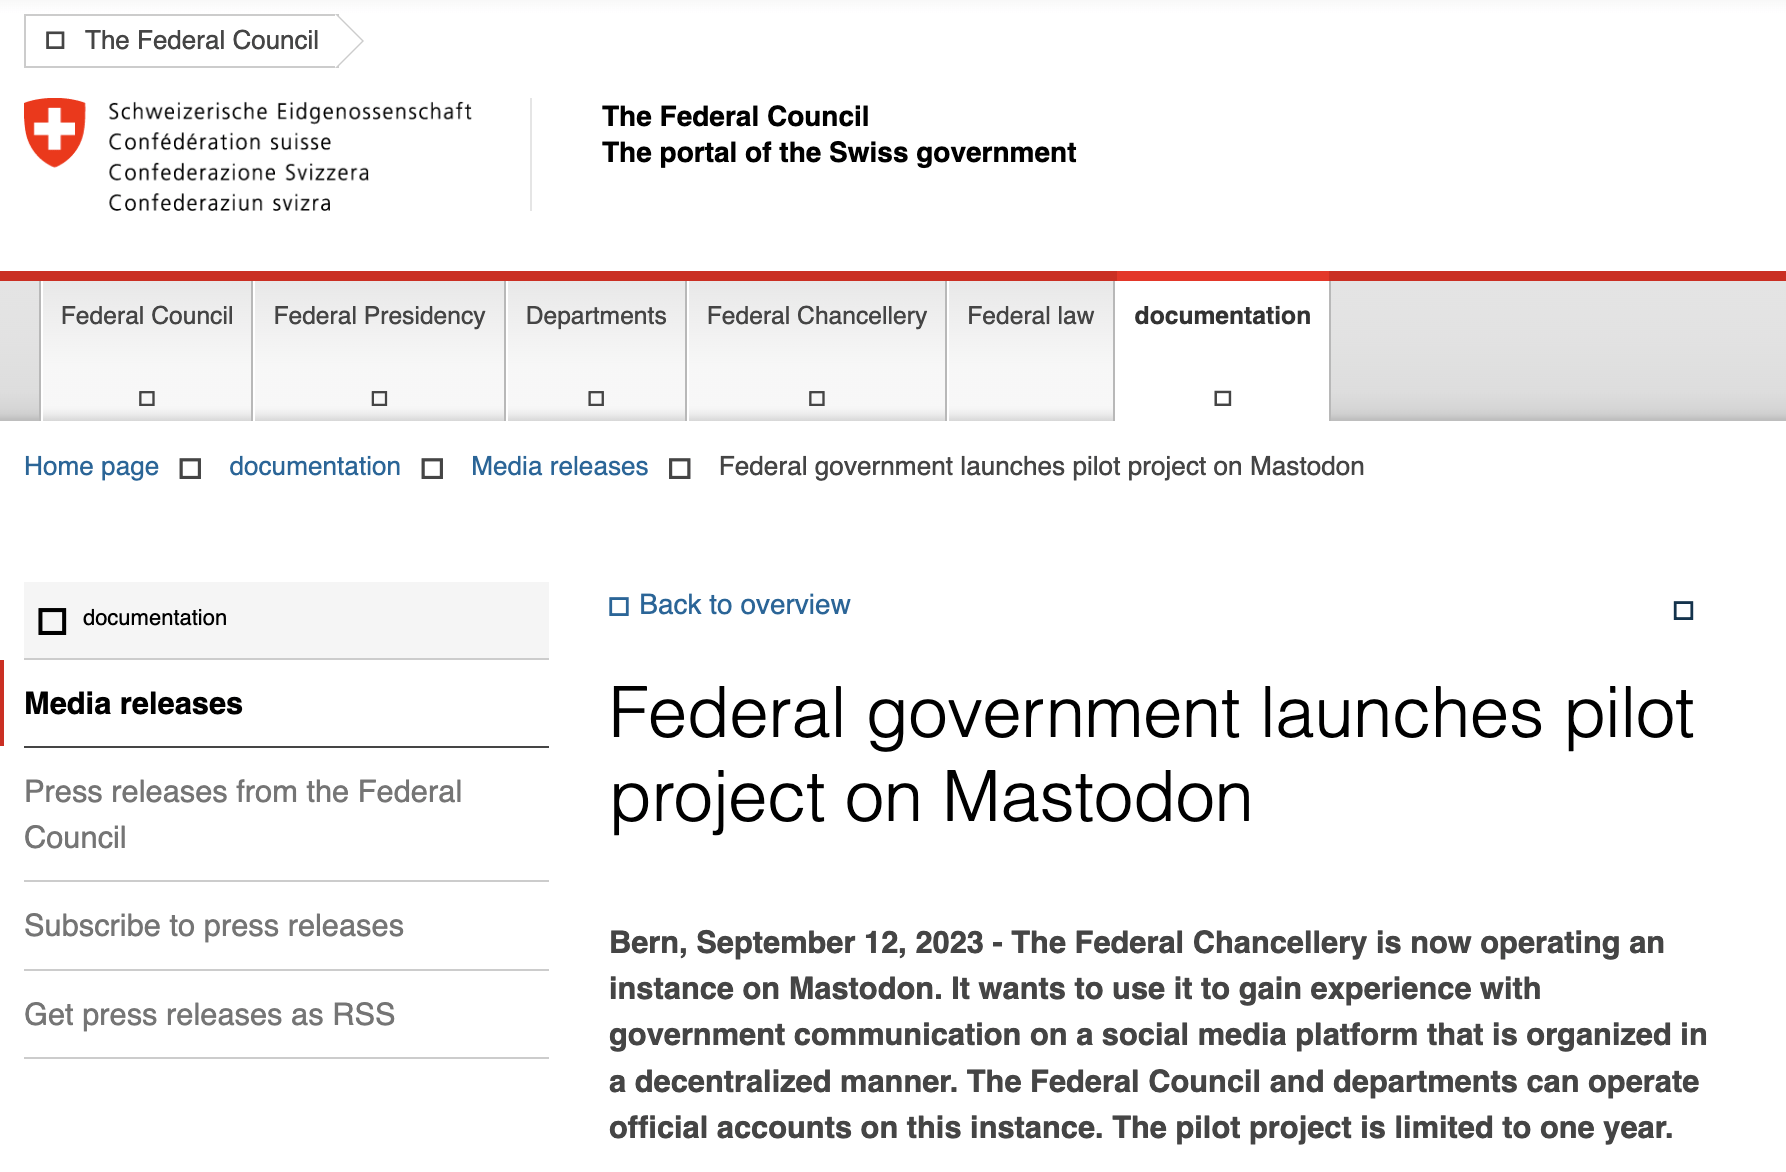1786x1172 pixels.
Task: Open the Federal Council nav tab
Action: (147, 350)
